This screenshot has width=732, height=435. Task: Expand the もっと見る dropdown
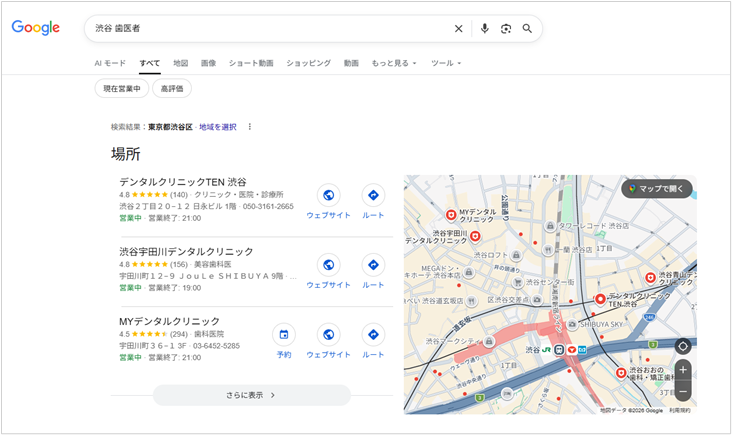tap(394, 63)
